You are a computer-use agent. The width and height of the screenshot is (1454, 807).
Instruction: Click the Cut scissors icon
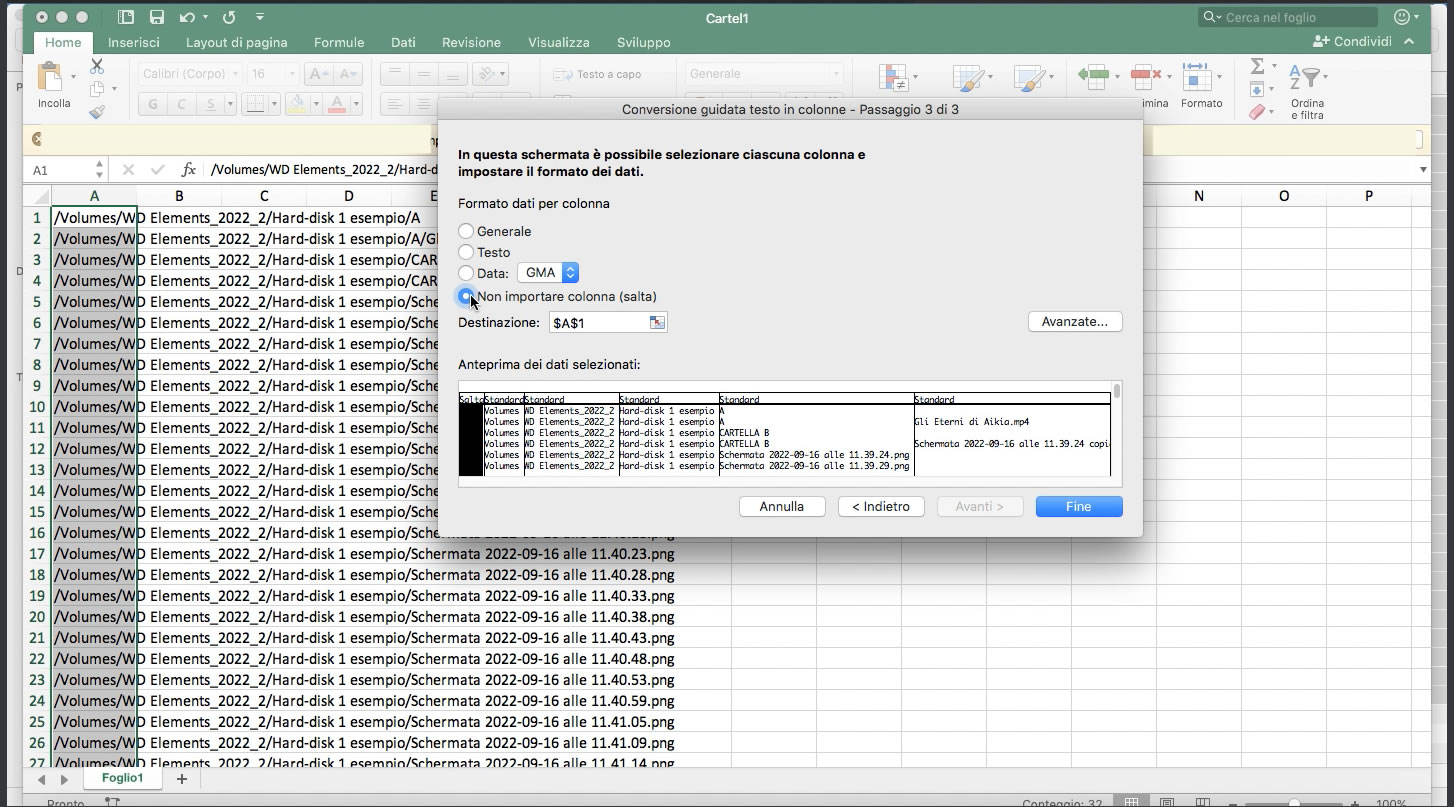click(97, 66)
